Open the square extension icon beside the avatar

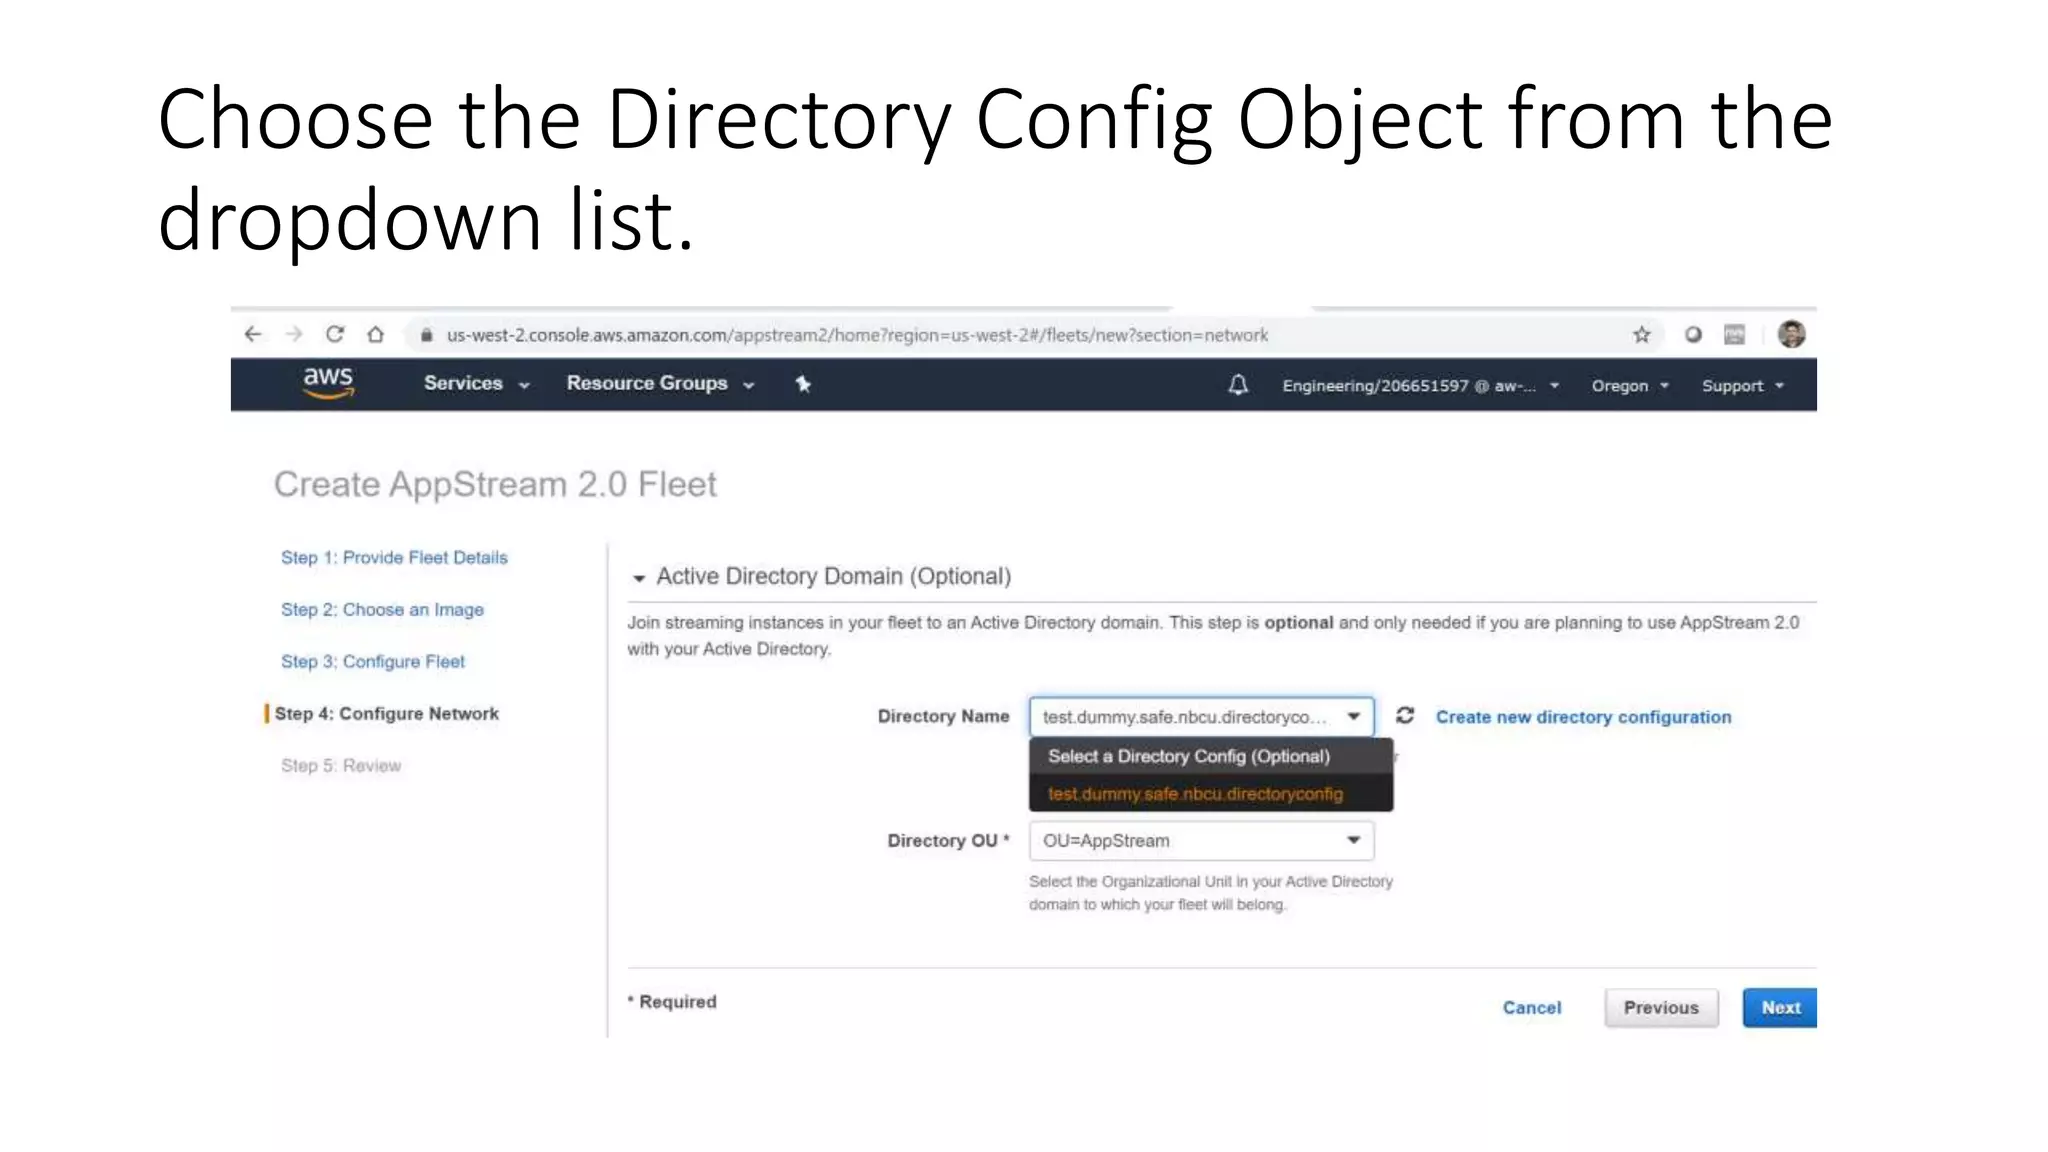(1735, 335)
